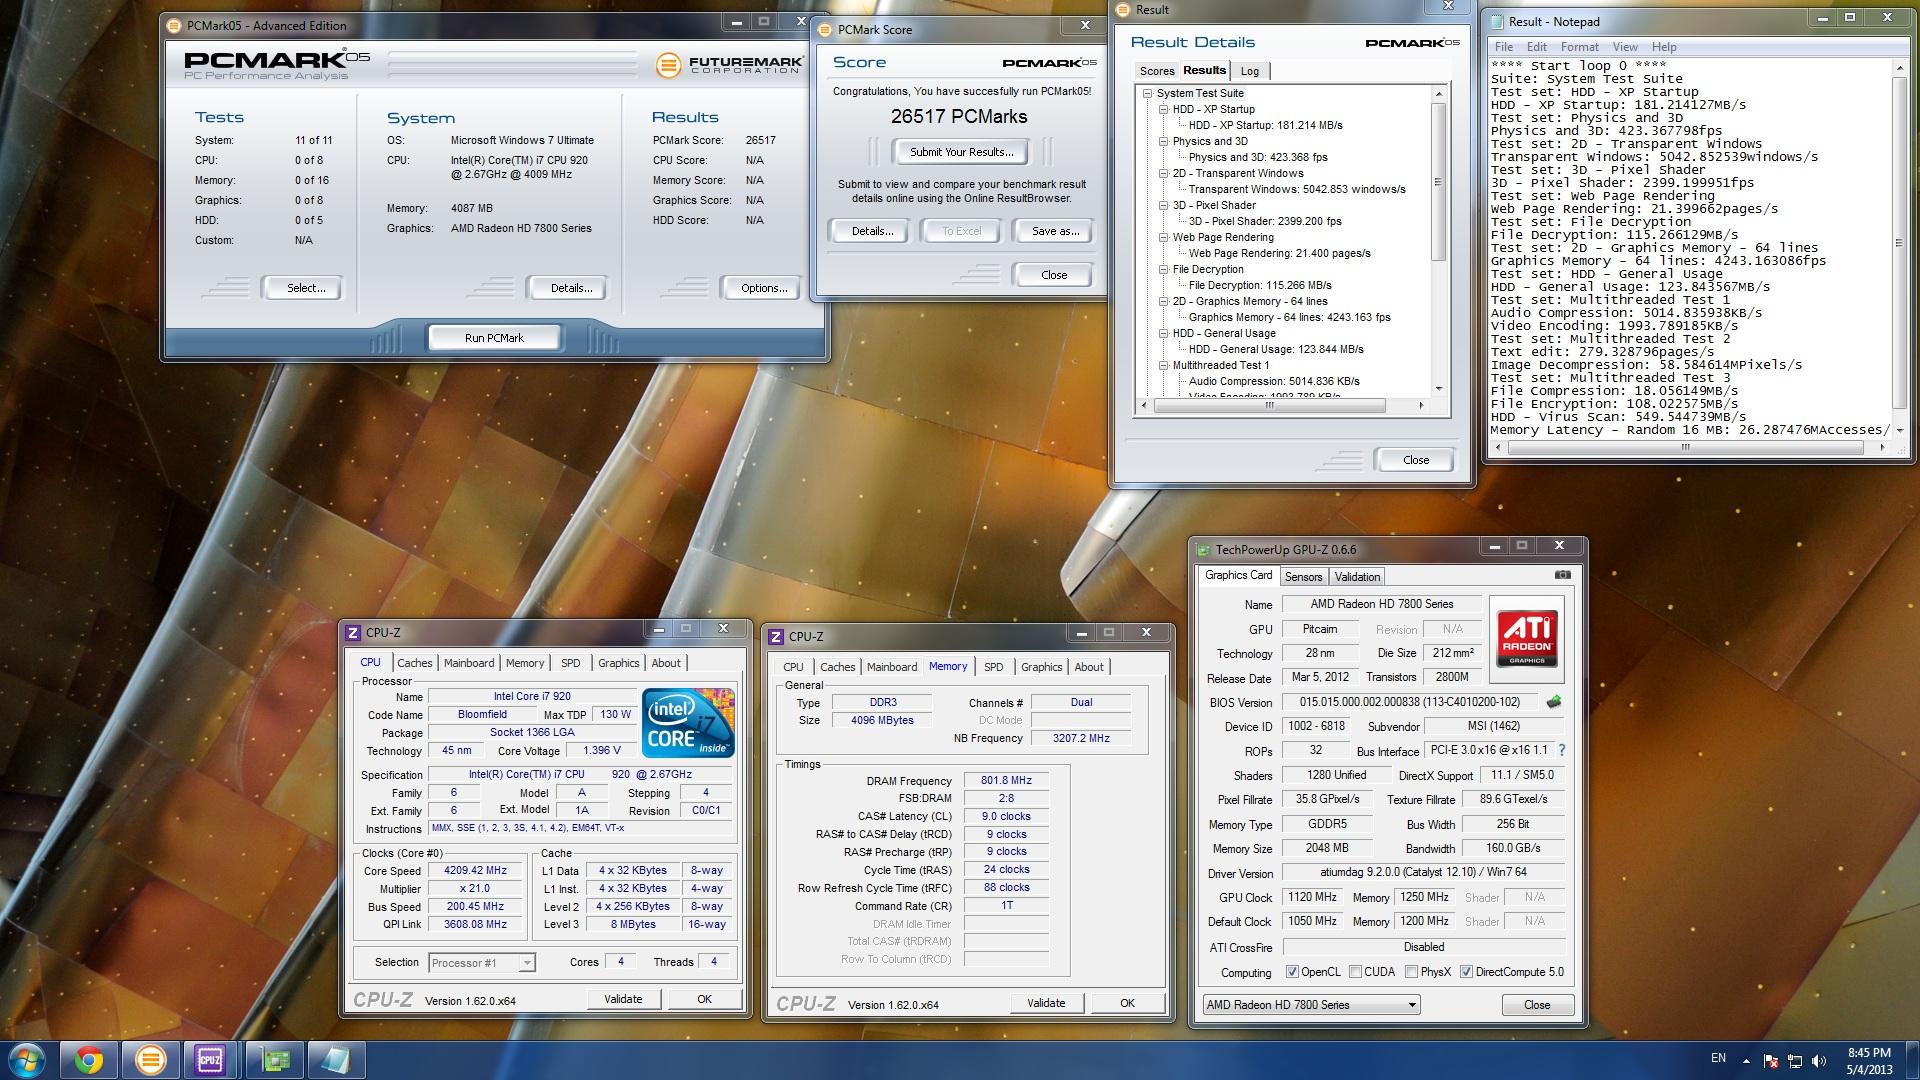
Task: Open the Scores tab in Result Details
Action: click(x=1157, y=71)
